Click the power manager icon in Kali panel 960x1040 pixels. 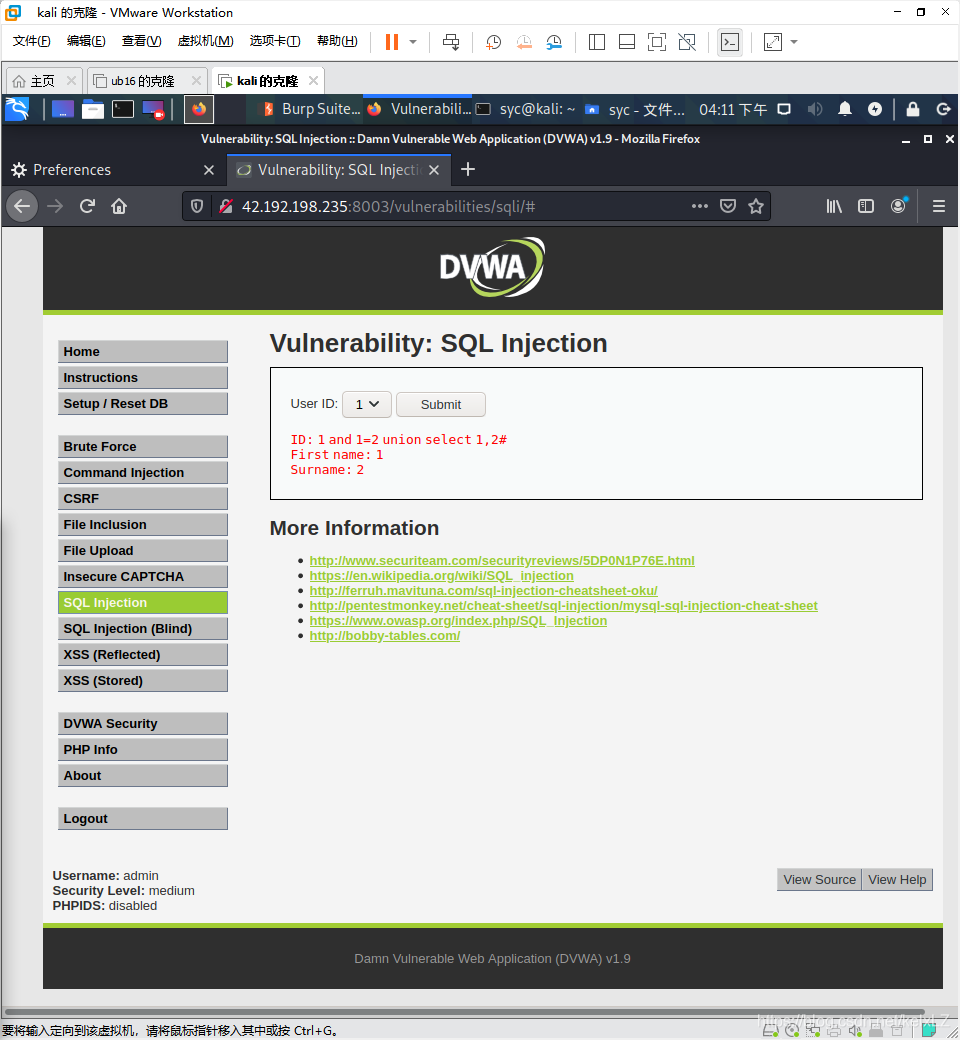(875, 109)
